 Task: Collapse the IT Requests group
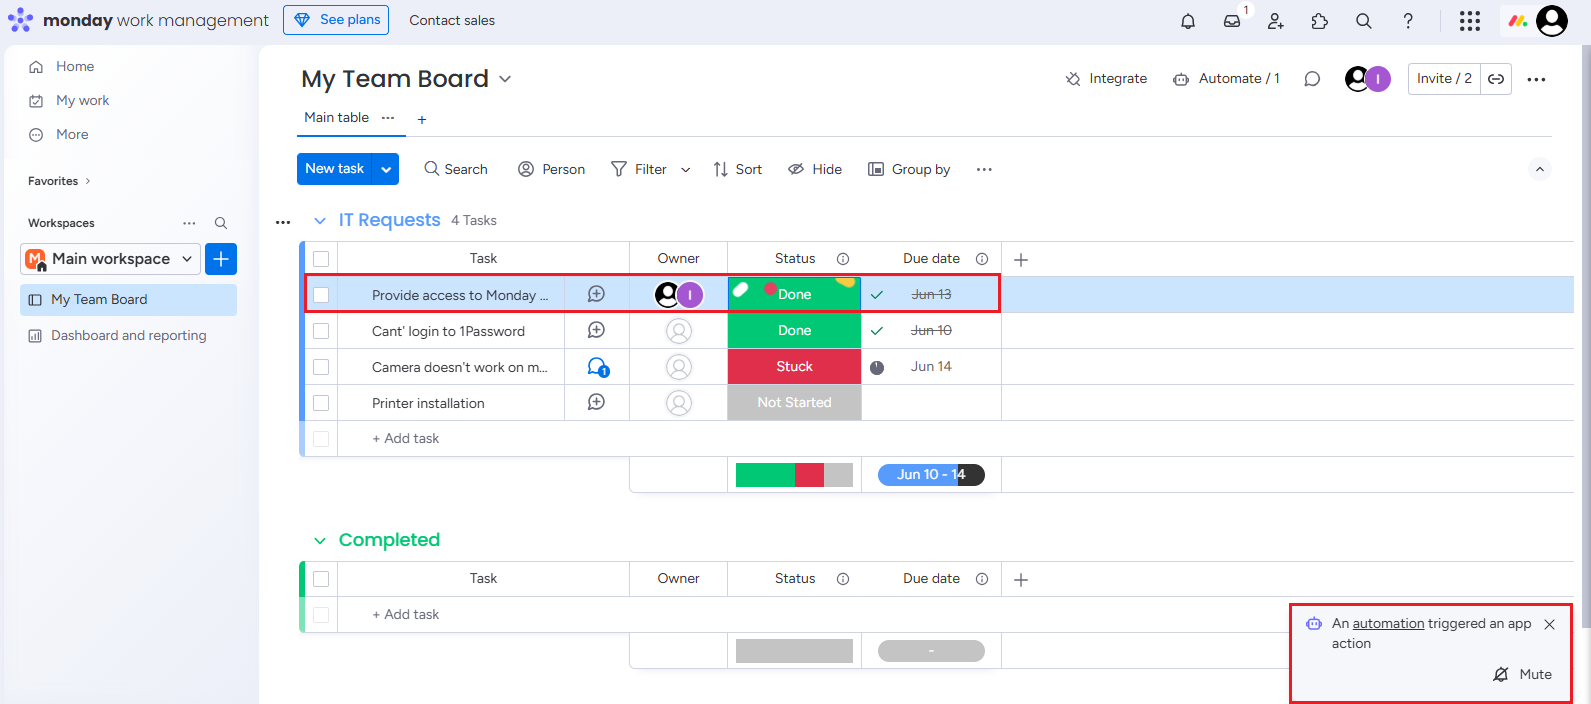pyautogui.click(x=320, y=220)
